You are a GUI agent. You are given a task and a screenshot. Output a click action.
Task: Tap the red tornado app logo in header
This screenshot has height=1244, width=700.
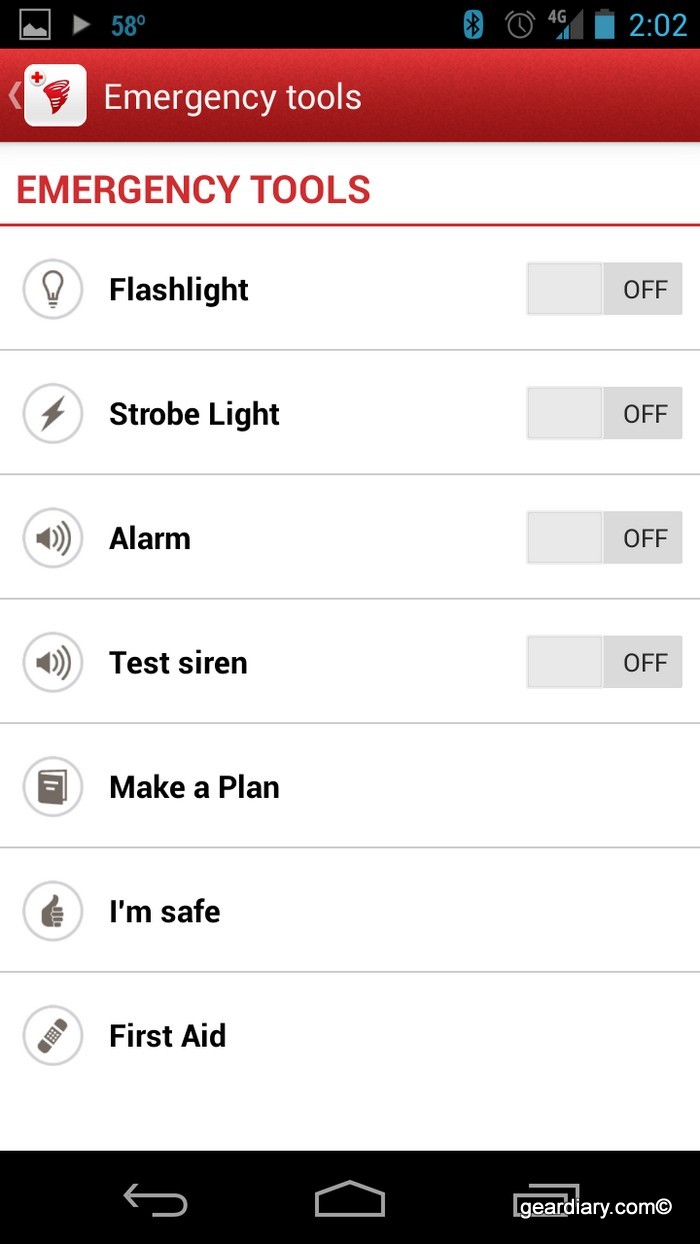point(55,96)
